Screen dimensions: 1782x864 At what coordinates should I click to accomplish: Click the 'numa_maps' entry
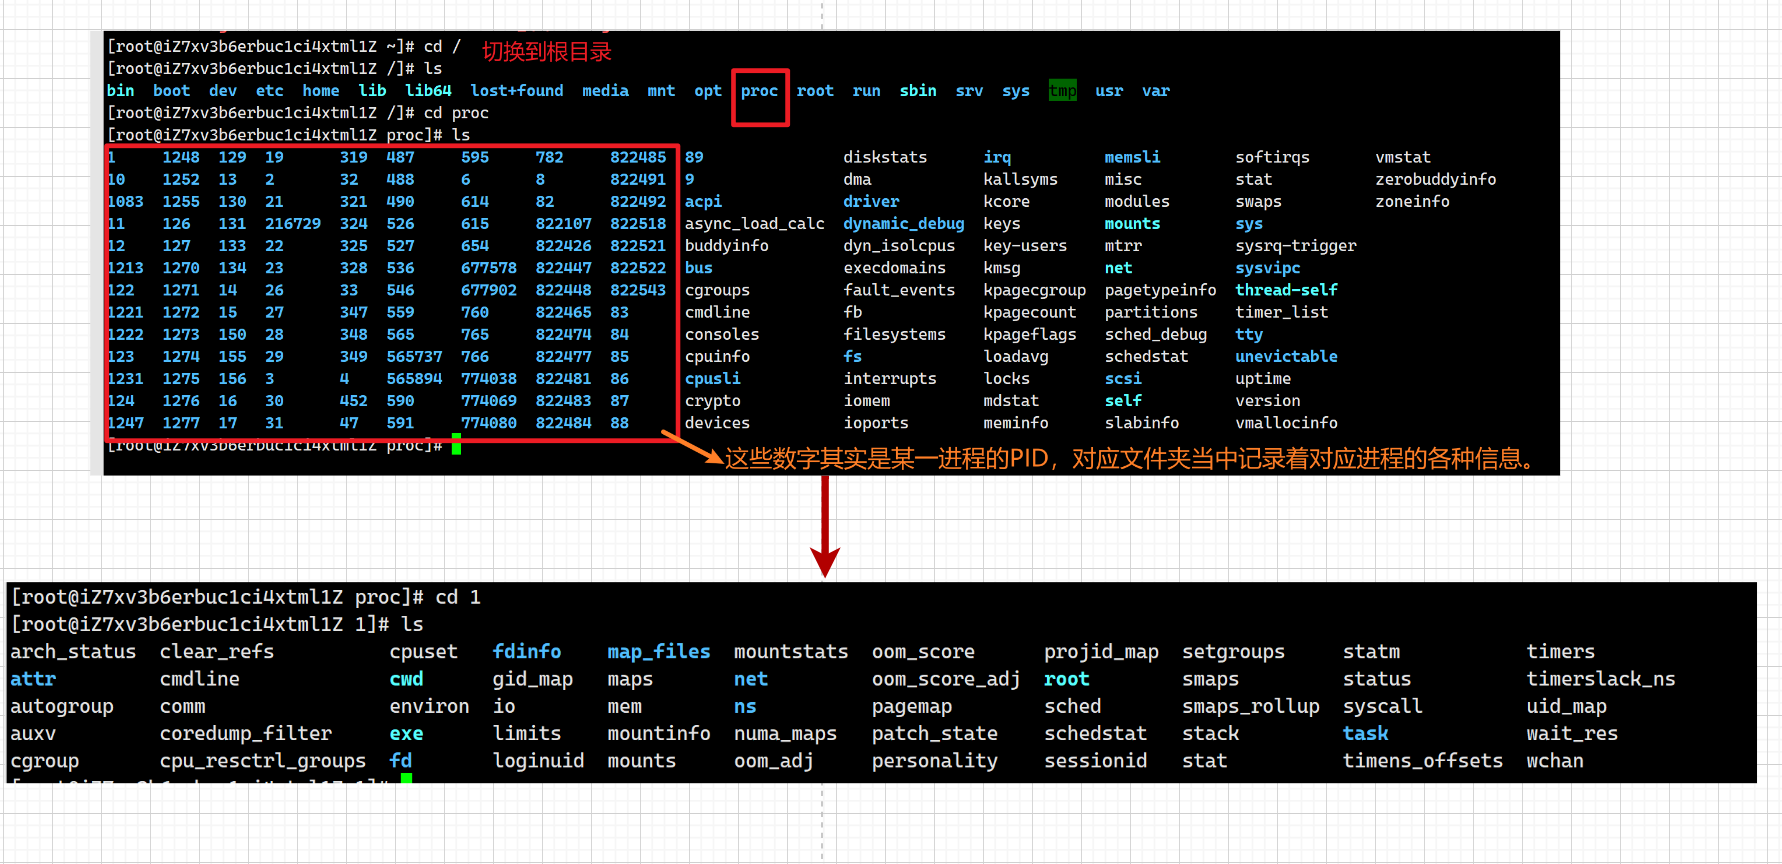click(785, 734)
